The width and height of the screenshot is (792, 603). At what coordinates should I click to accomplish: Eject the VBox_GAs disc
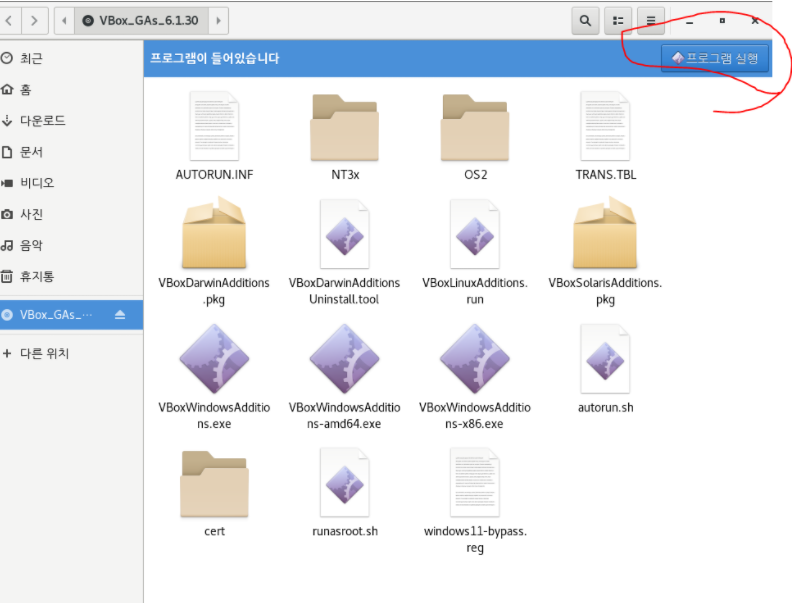(x=120, y=315)
